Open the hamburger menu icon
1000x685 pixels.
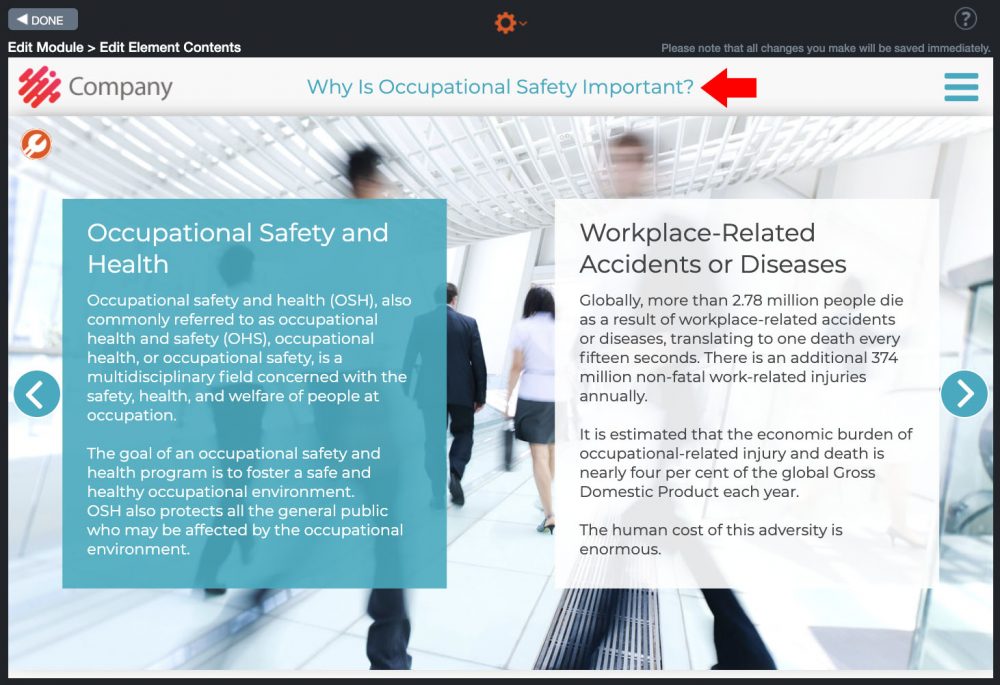(x=961, y=87)
